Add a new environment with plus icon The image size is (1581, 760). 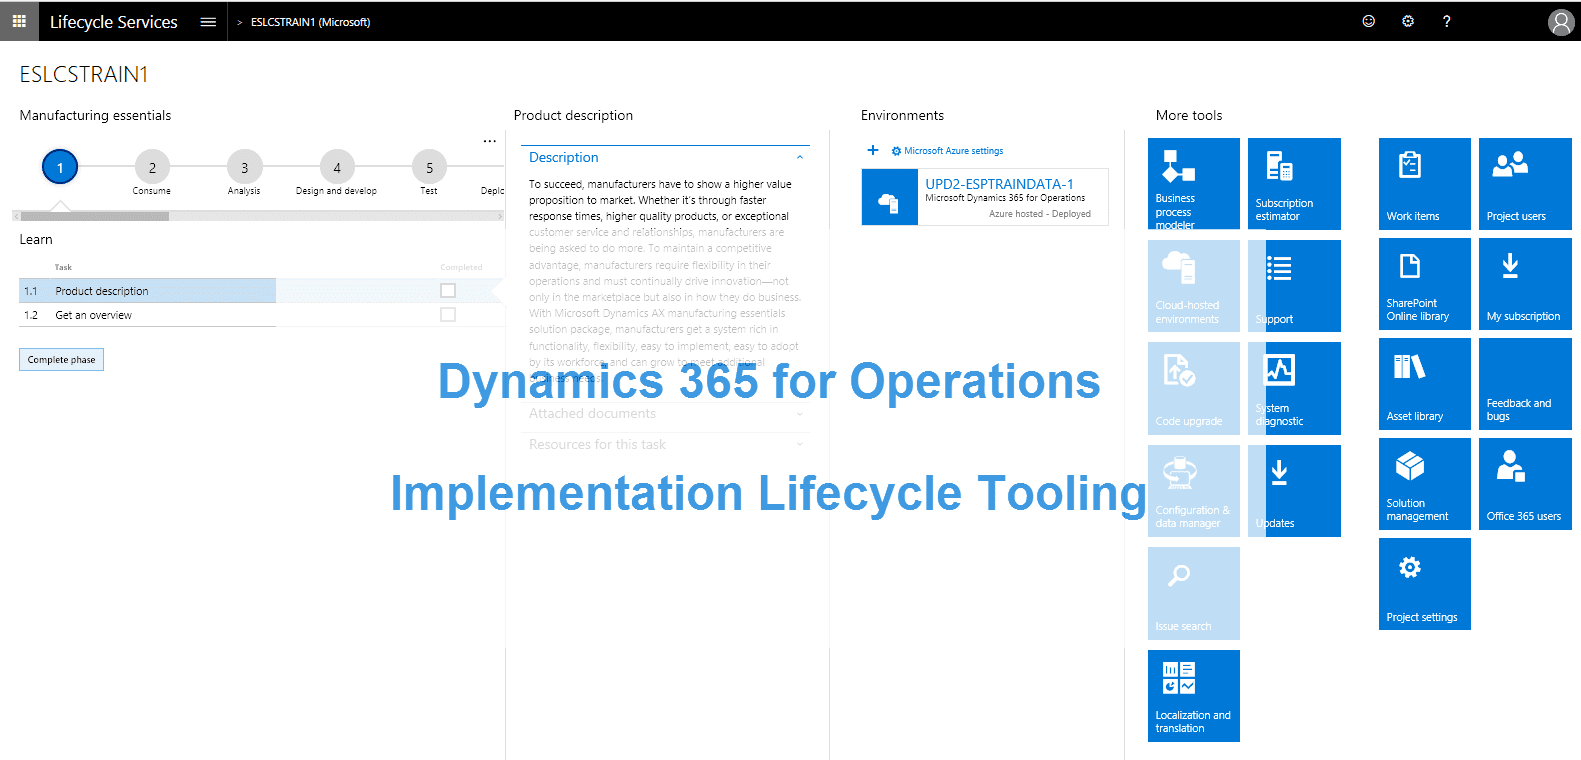(873, 150)
